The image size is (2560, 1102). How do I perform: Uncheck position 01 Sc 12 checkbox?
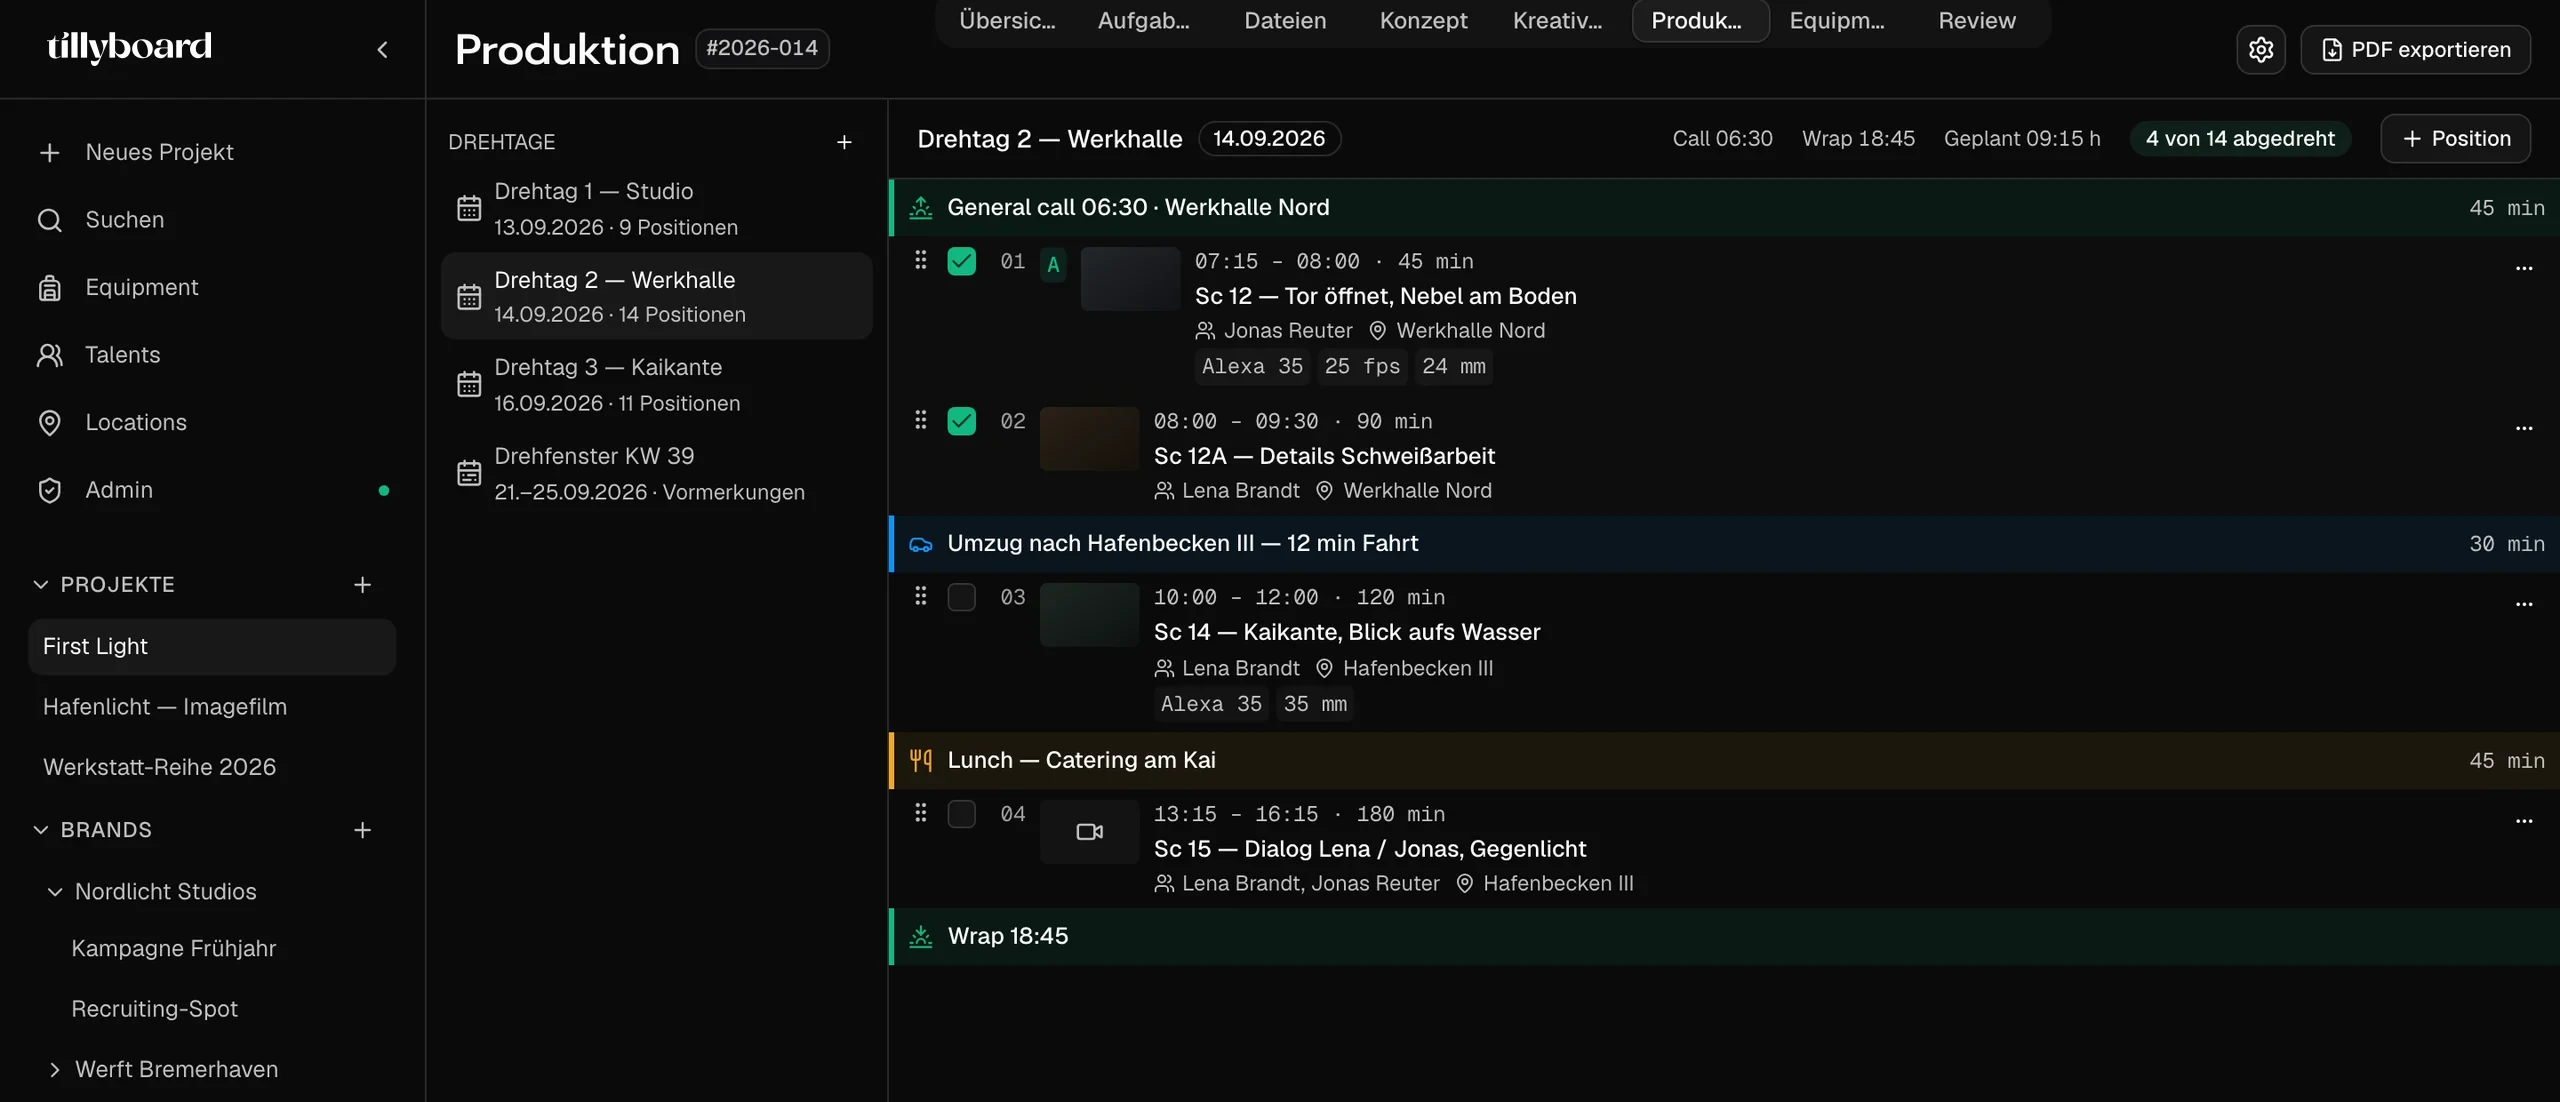click(x=961, y=261)
